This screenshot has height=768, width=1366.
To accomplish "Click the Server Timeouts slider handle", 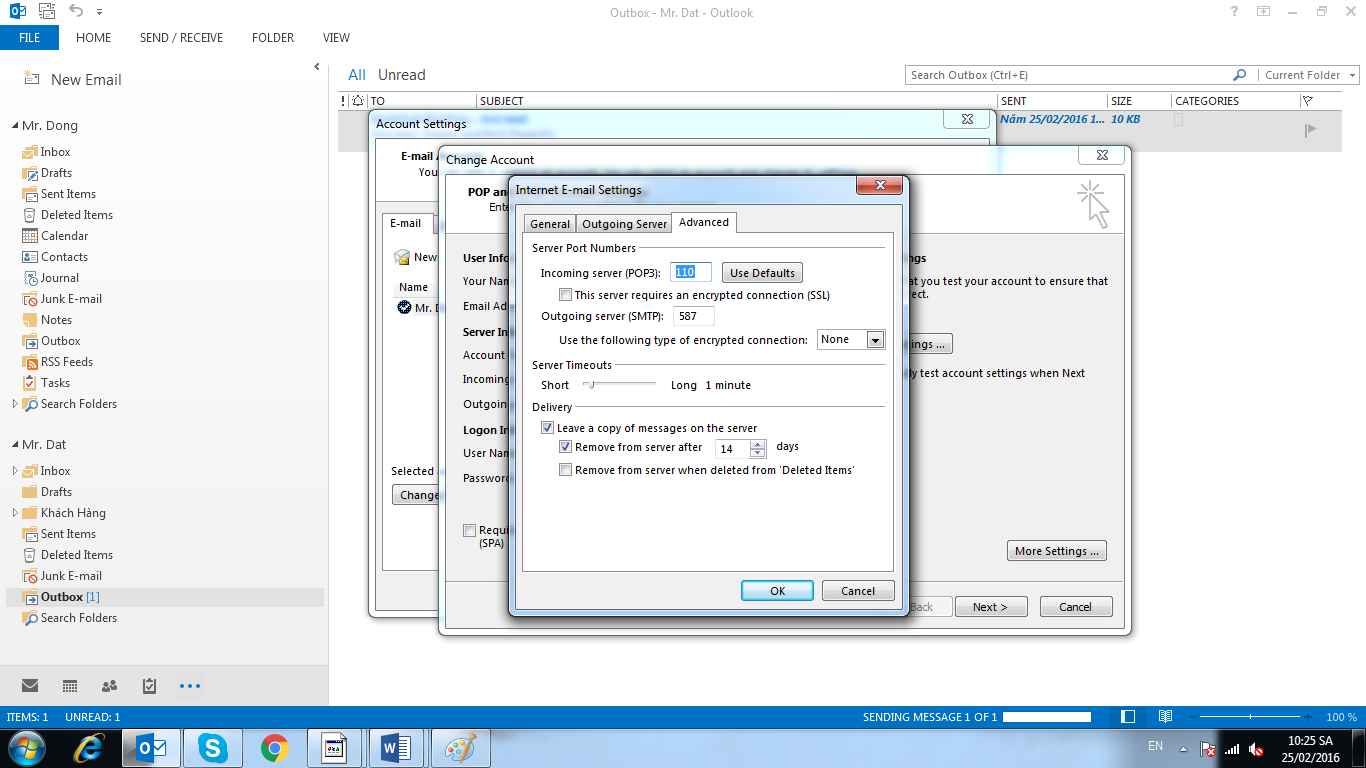I will pos(589,384).
